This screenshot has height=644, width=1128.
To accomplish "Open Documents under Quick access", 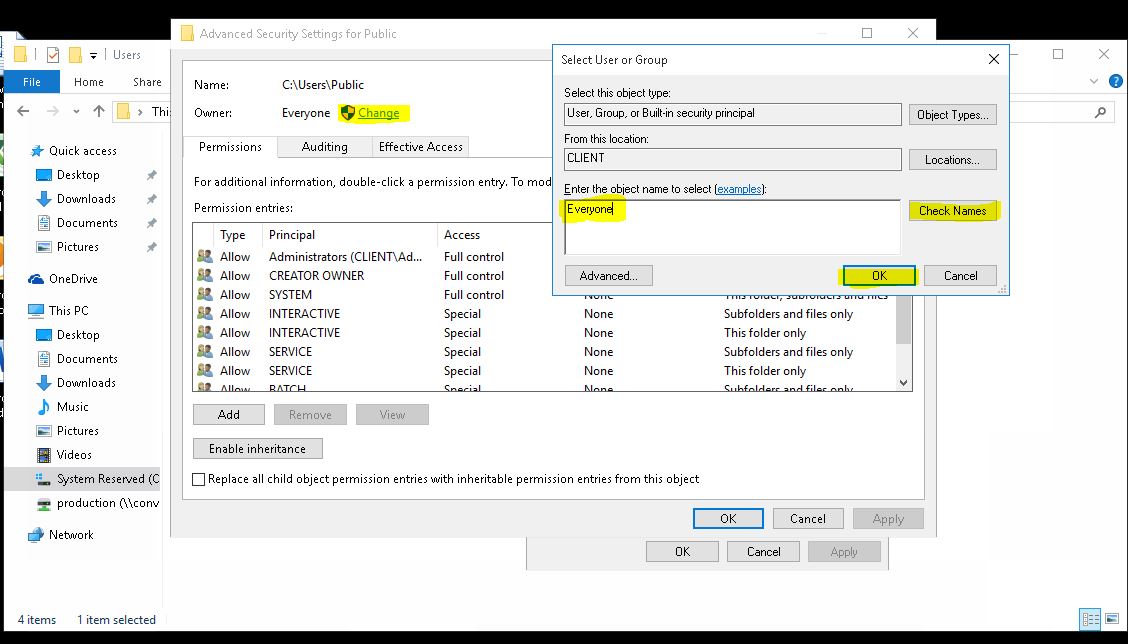I will pyautogui.click(x=87, y=223).
